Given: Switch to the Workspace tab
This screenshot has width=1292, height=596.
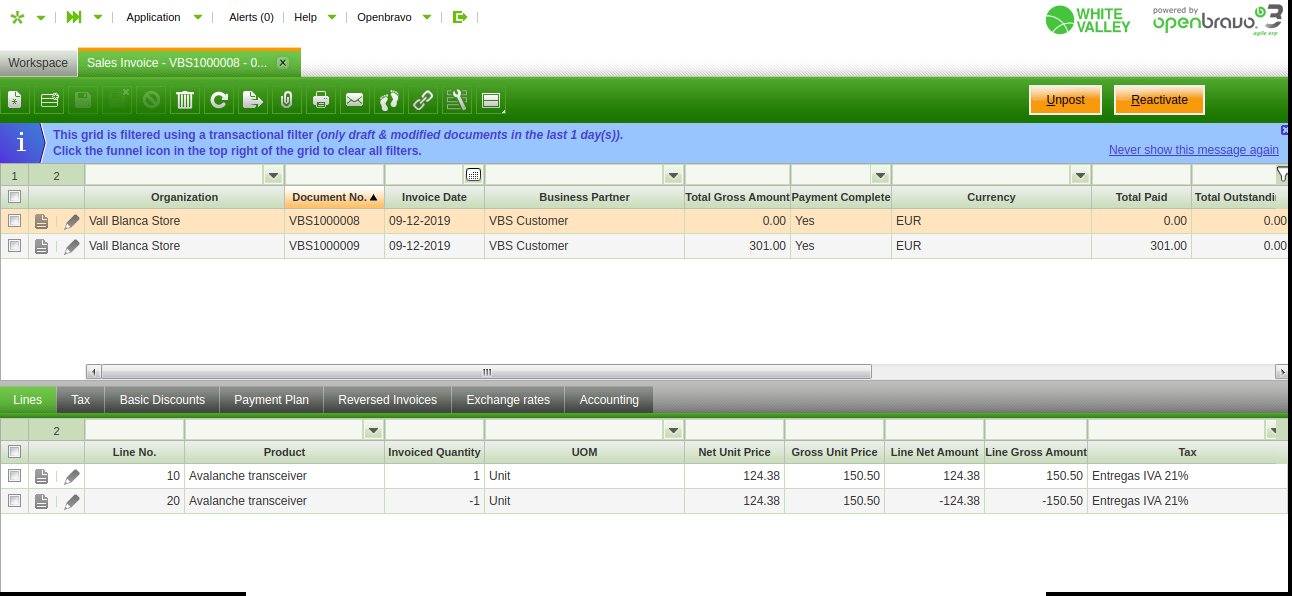Looking at the screenshot, I should pyautogui.click(x=38, y=63).
